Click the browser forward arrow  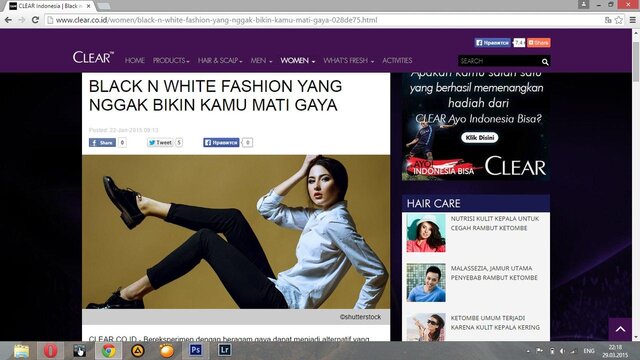[22, 20]
